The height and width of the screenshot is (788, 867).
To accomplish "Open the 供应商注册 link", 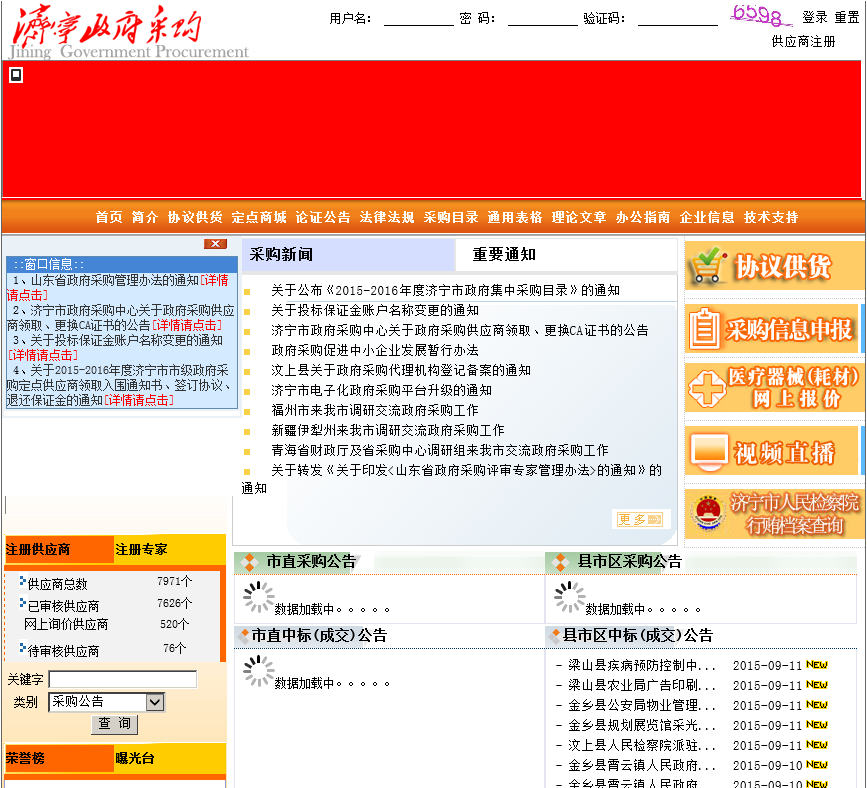I will point(803,42).
